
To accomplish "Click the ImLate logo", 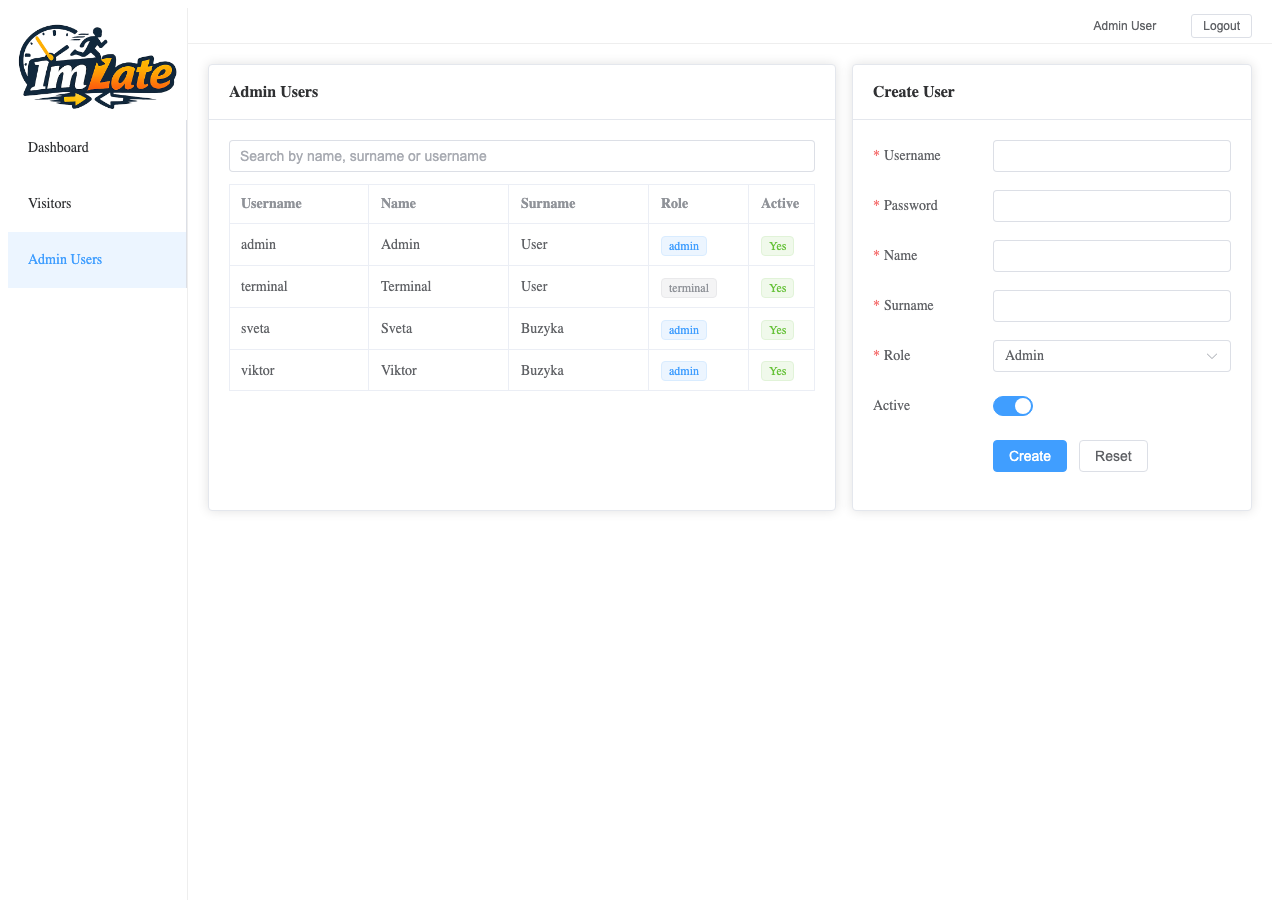I will tap(95, 65).
